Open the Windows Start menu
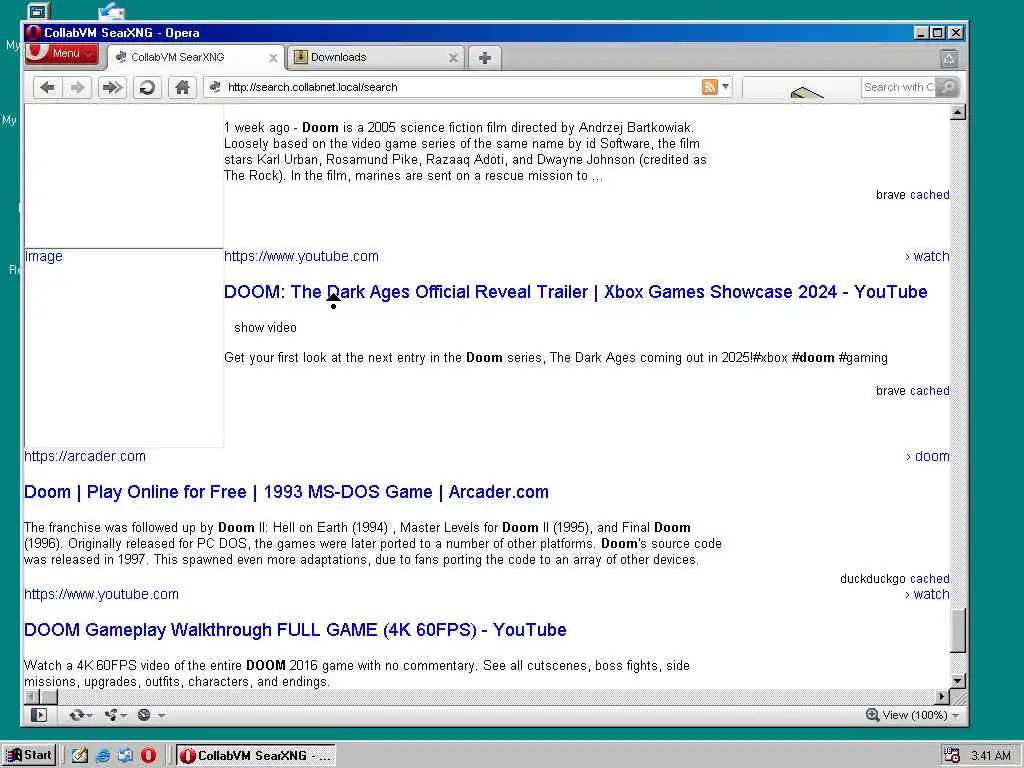This screenshot has width=1024, height=768. pyautogui.click(x=29, y=755)
